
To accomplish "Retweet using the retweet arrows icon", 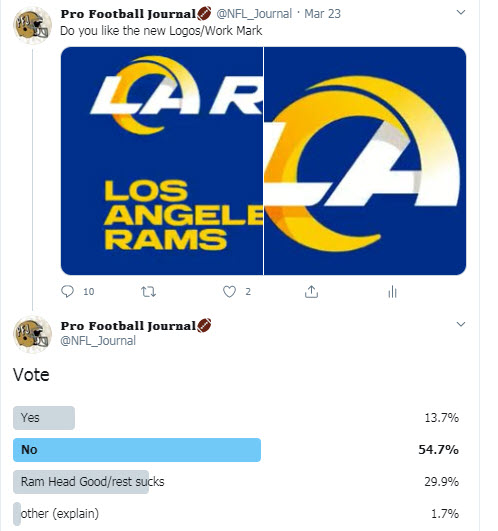I will (x=148, y=291).
